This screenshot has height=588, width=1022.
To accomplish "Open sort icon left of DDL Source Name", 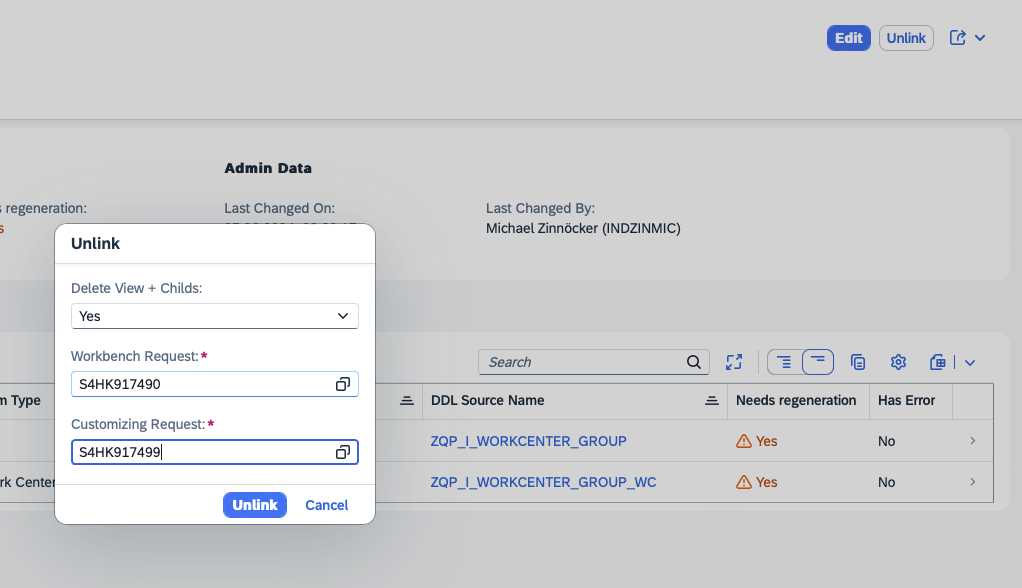I will [x=407, y=400].
